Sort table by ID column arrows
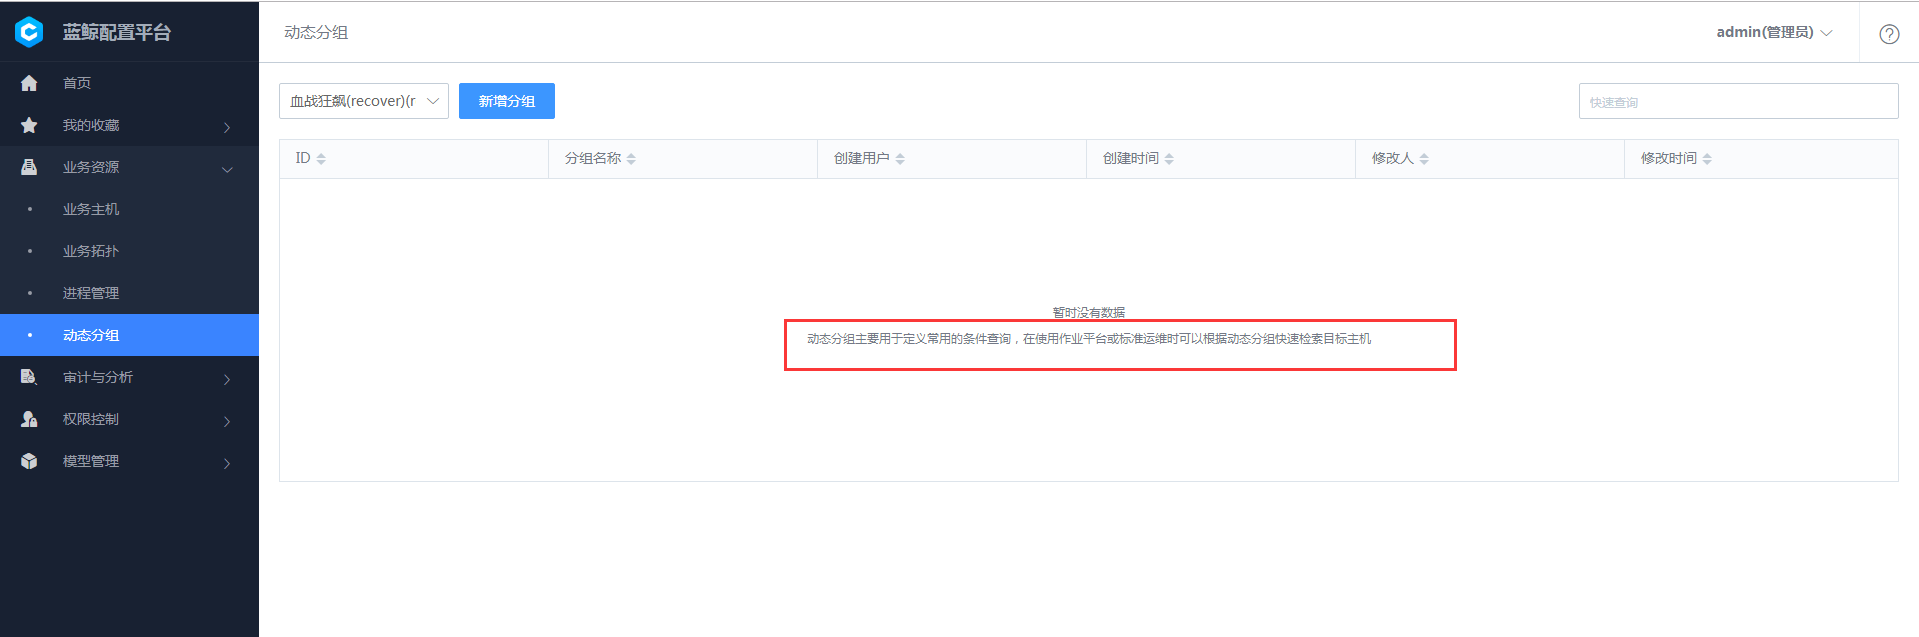Screen dimensions: 1919x637 (321, 159)
